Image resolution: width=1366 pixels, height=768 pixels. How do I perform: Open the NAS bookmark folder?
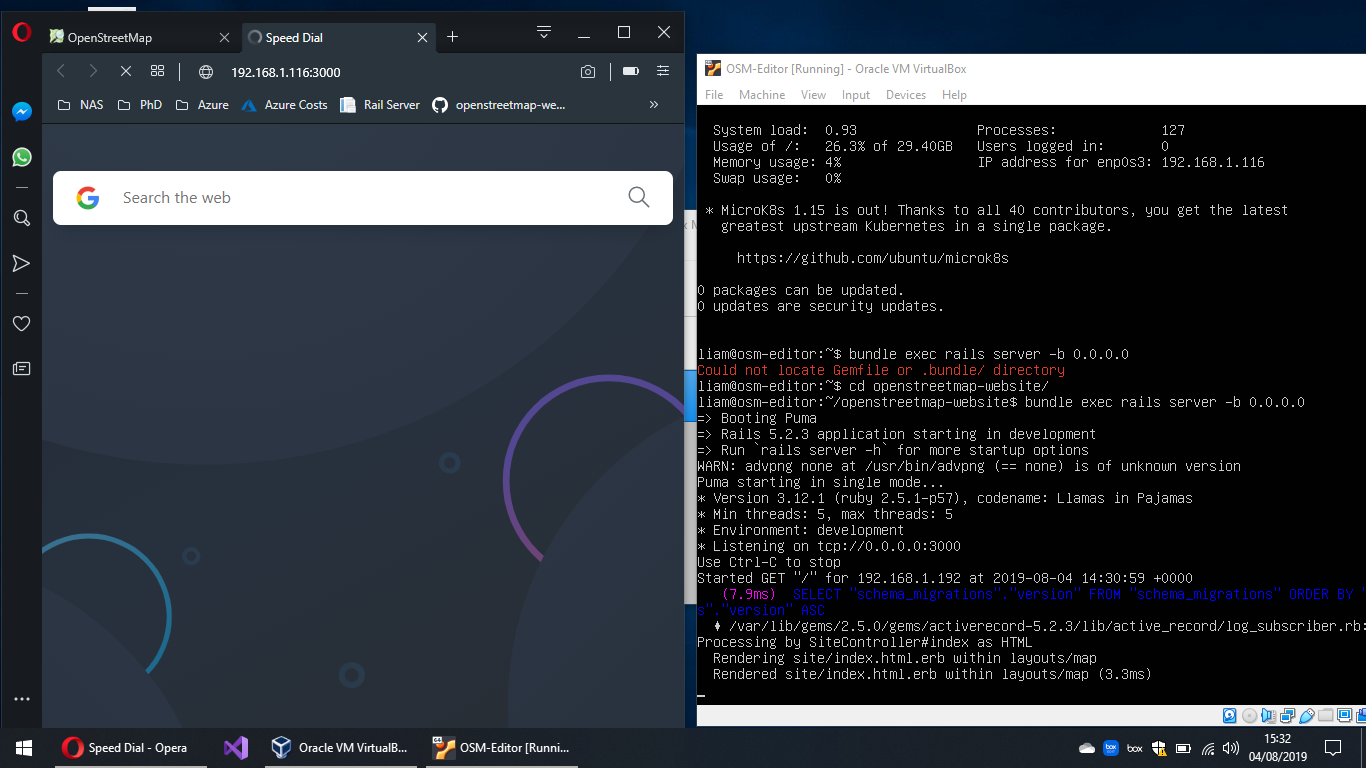point(80,104)
